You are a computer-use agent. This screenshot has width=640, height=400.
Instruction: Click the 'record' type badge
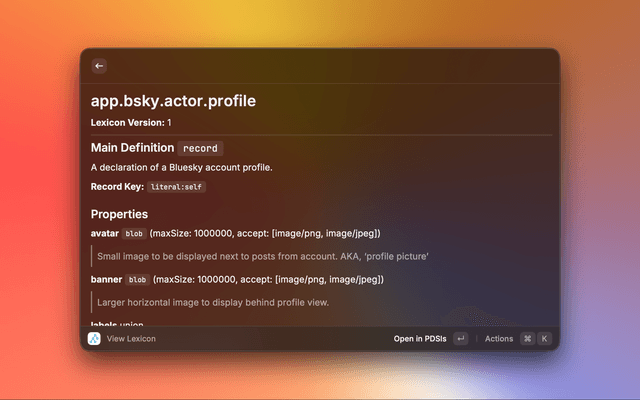tap(200, 148)
